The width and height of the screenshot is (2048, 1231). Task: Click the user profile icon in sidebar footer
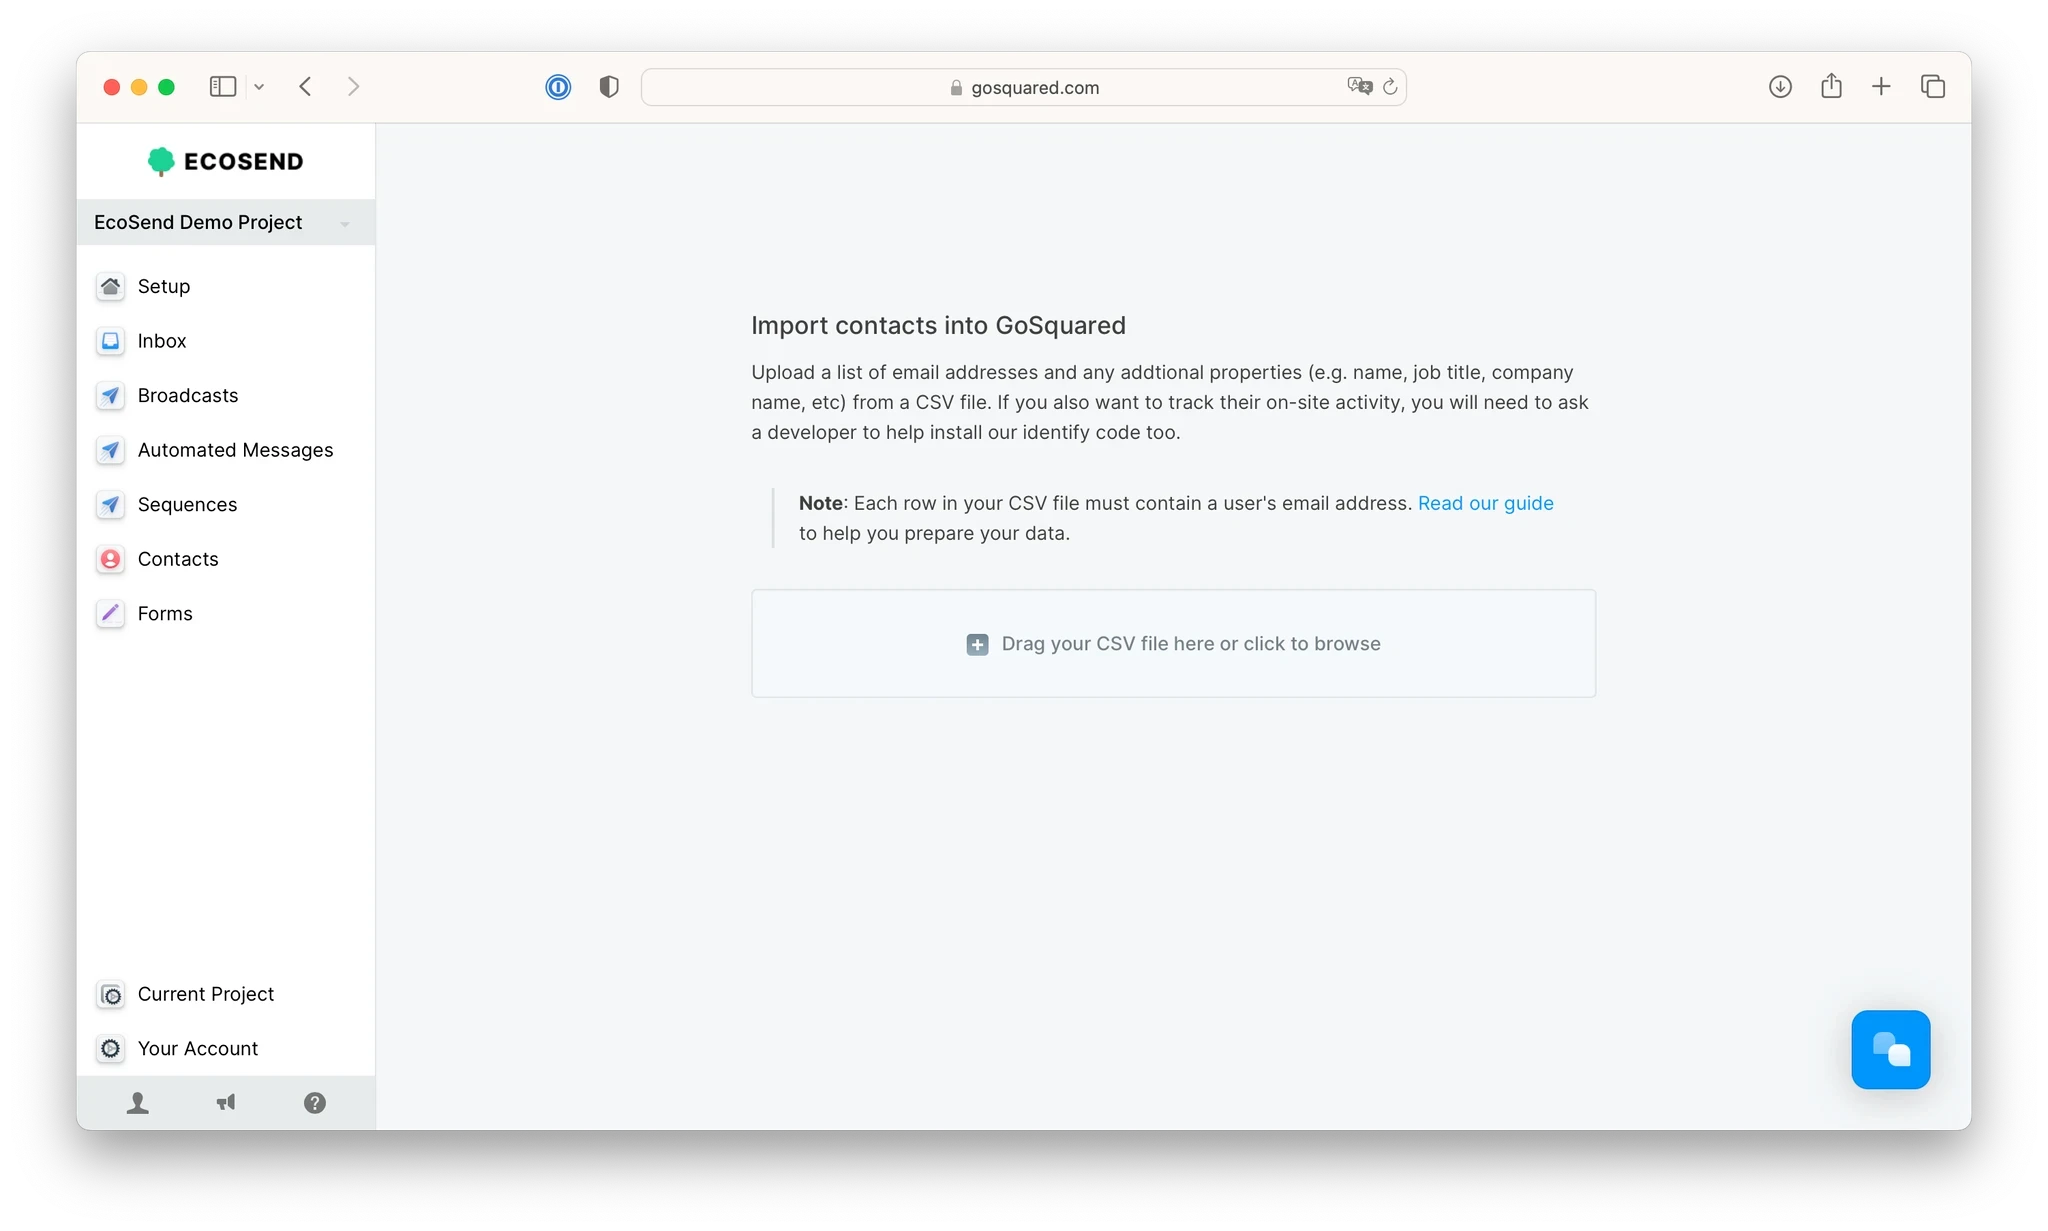tap(138, 1102)
